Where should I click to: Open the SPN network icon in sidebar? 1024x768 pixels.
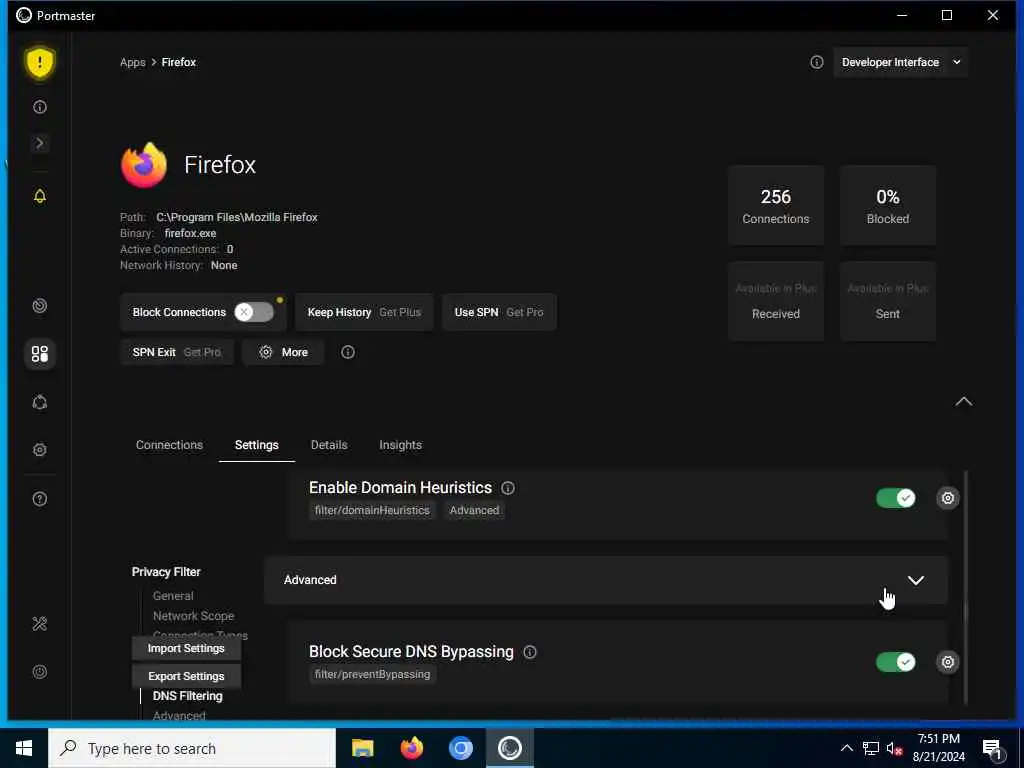point(40,402)
